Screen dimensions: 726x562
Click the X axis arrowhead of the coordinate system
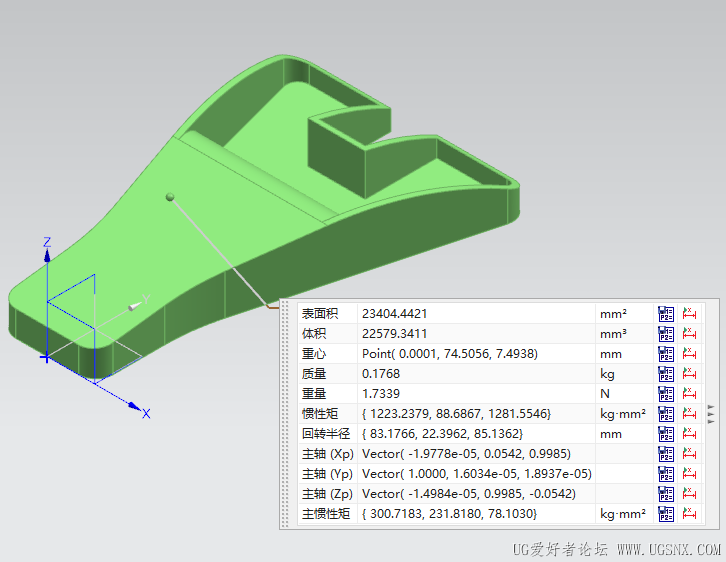tap(135, 406)
